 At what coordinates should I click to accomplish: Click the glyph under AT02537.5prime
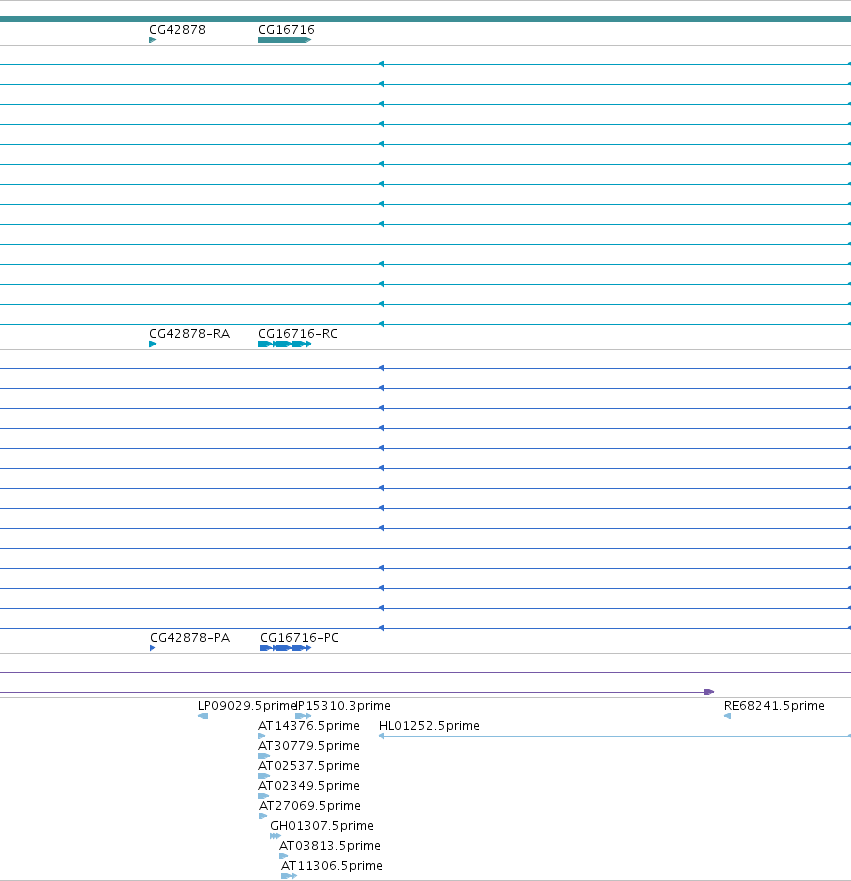click(264, 776)
